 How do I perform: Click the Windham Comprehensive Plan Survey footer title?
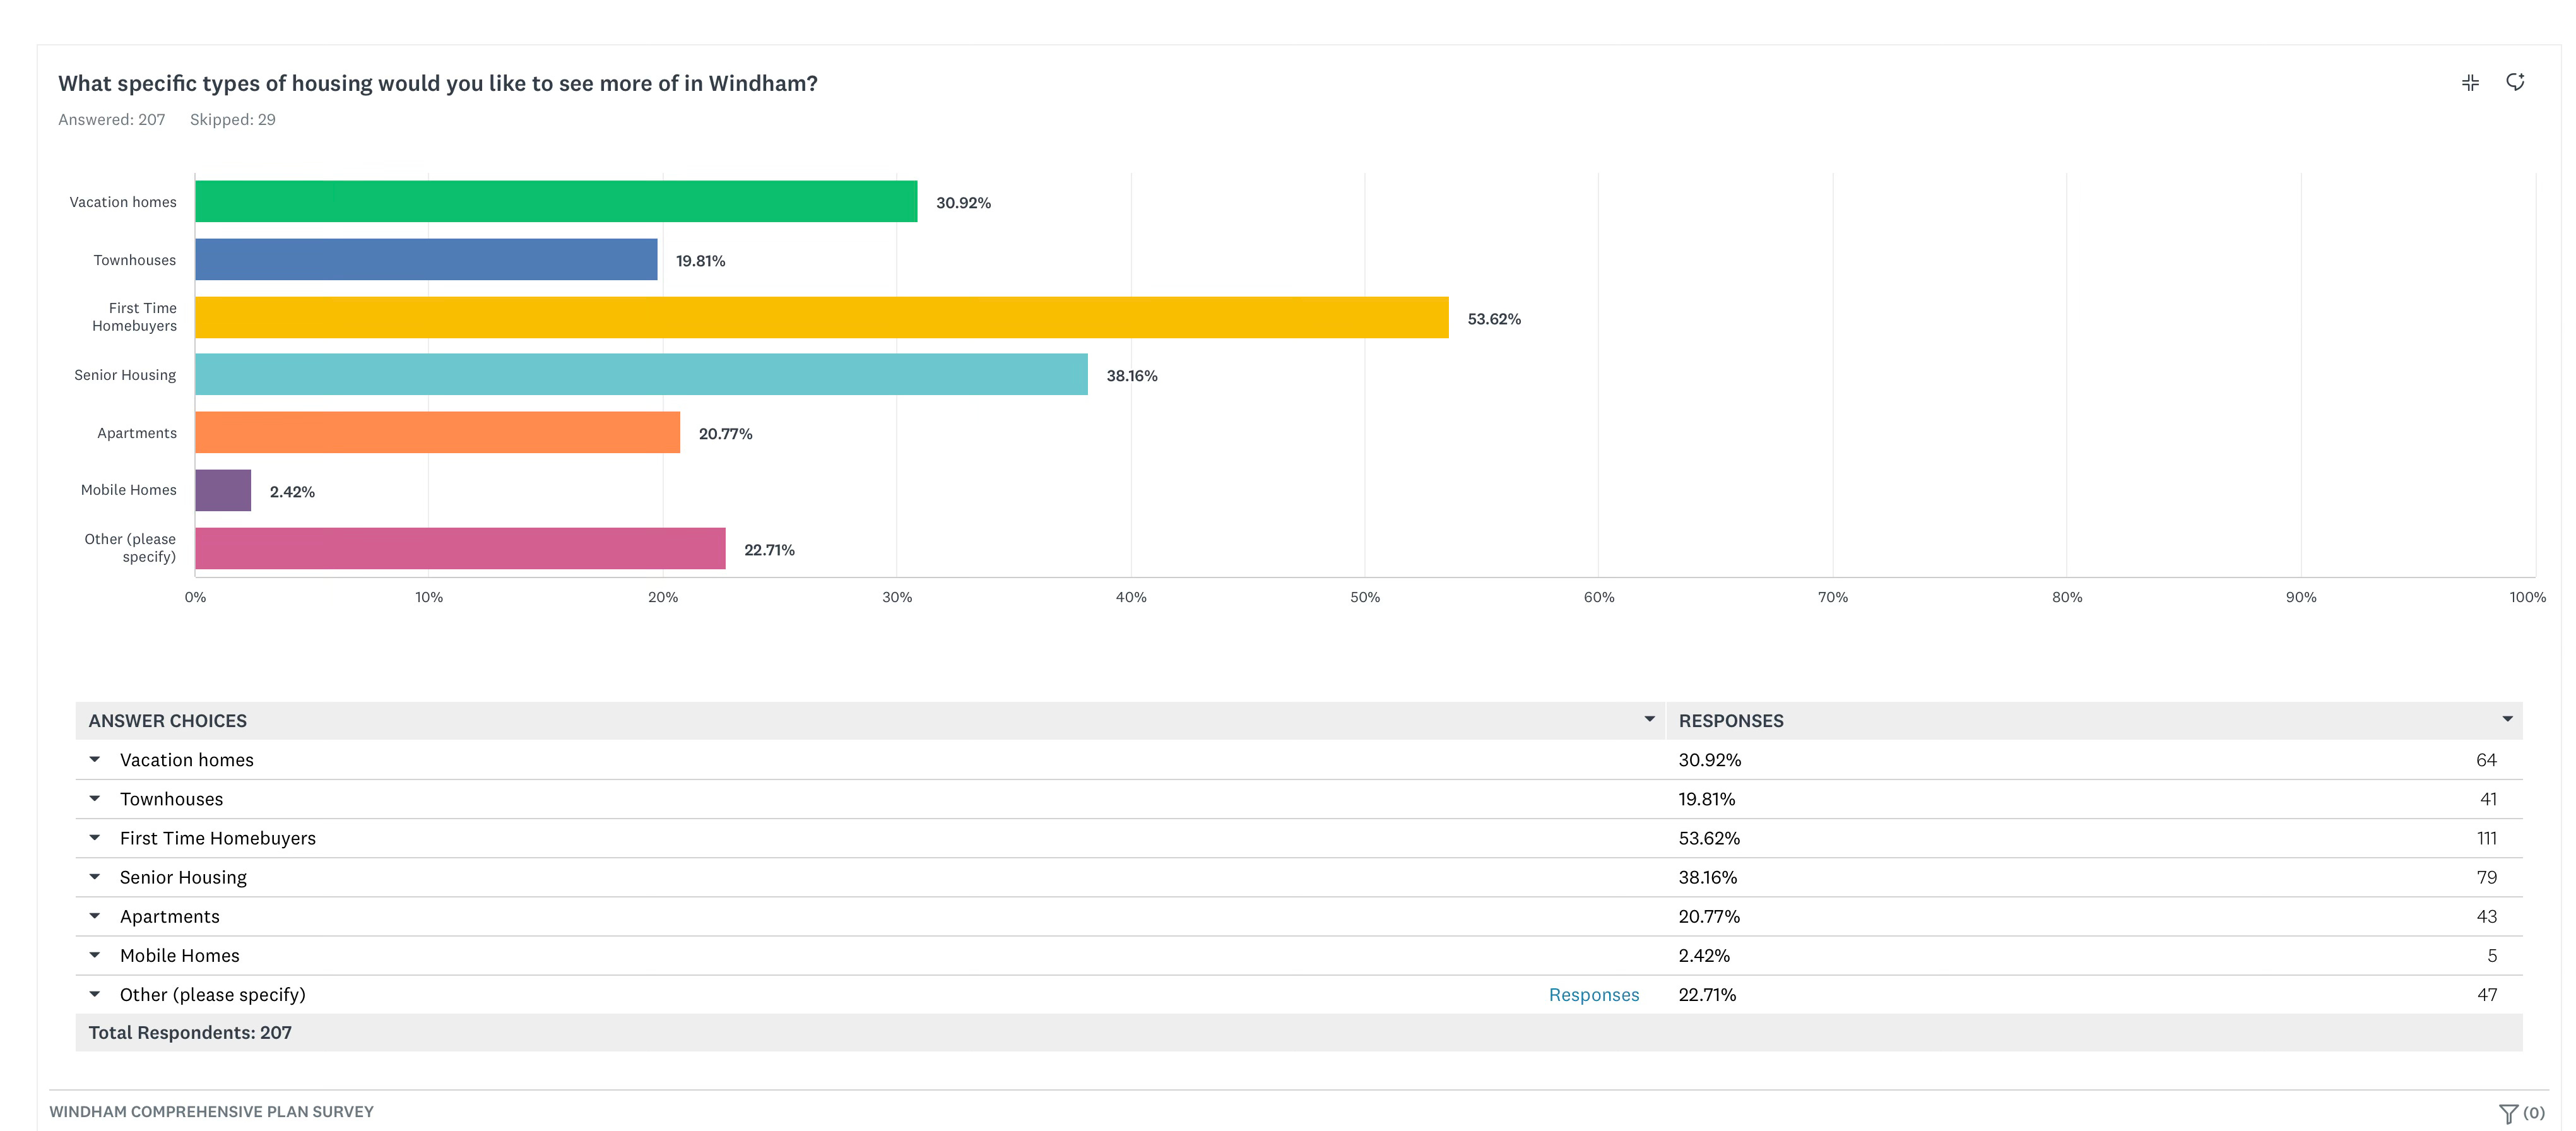click(x=211, y=1111)
